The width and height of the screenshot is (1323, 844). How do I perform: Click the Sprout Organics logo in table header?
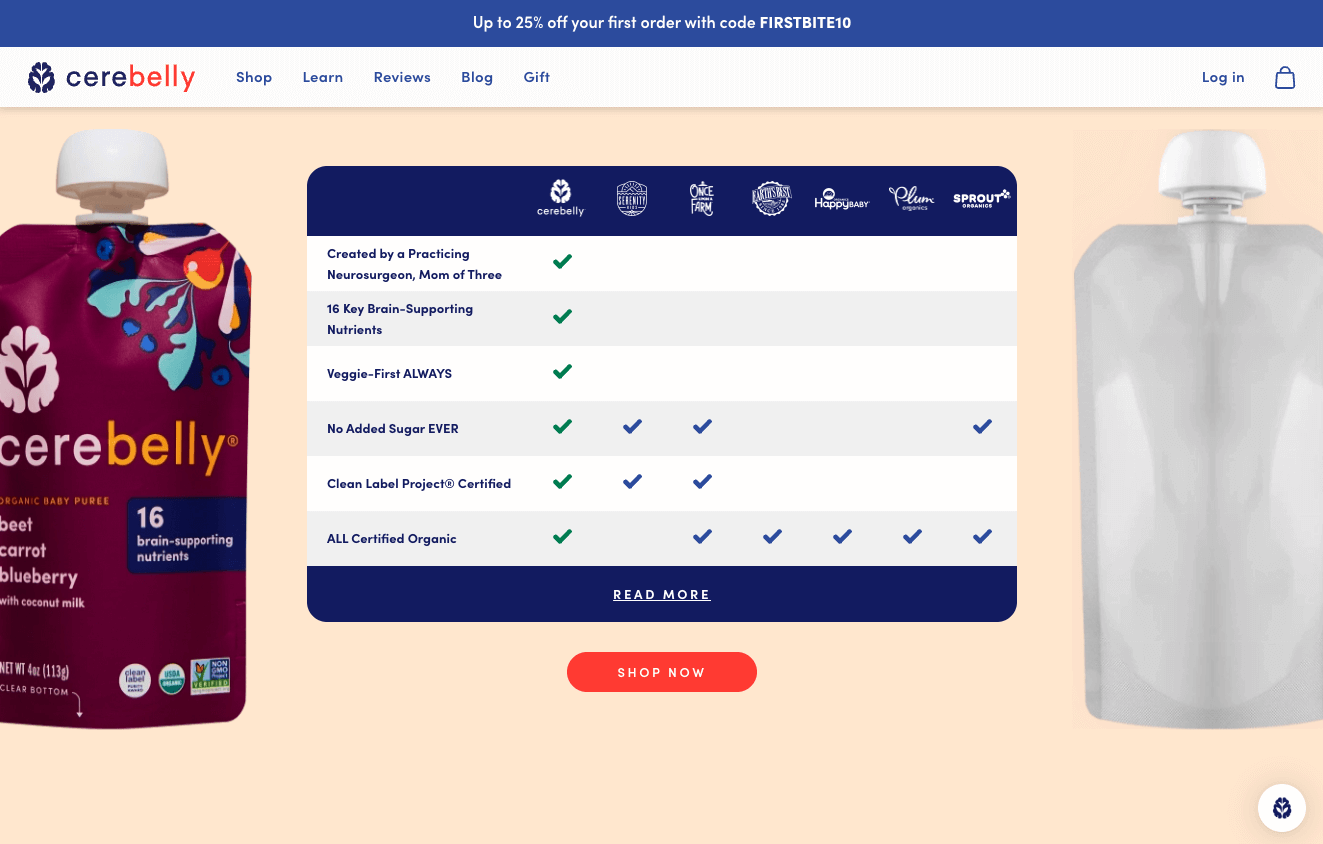coord(981,198)
